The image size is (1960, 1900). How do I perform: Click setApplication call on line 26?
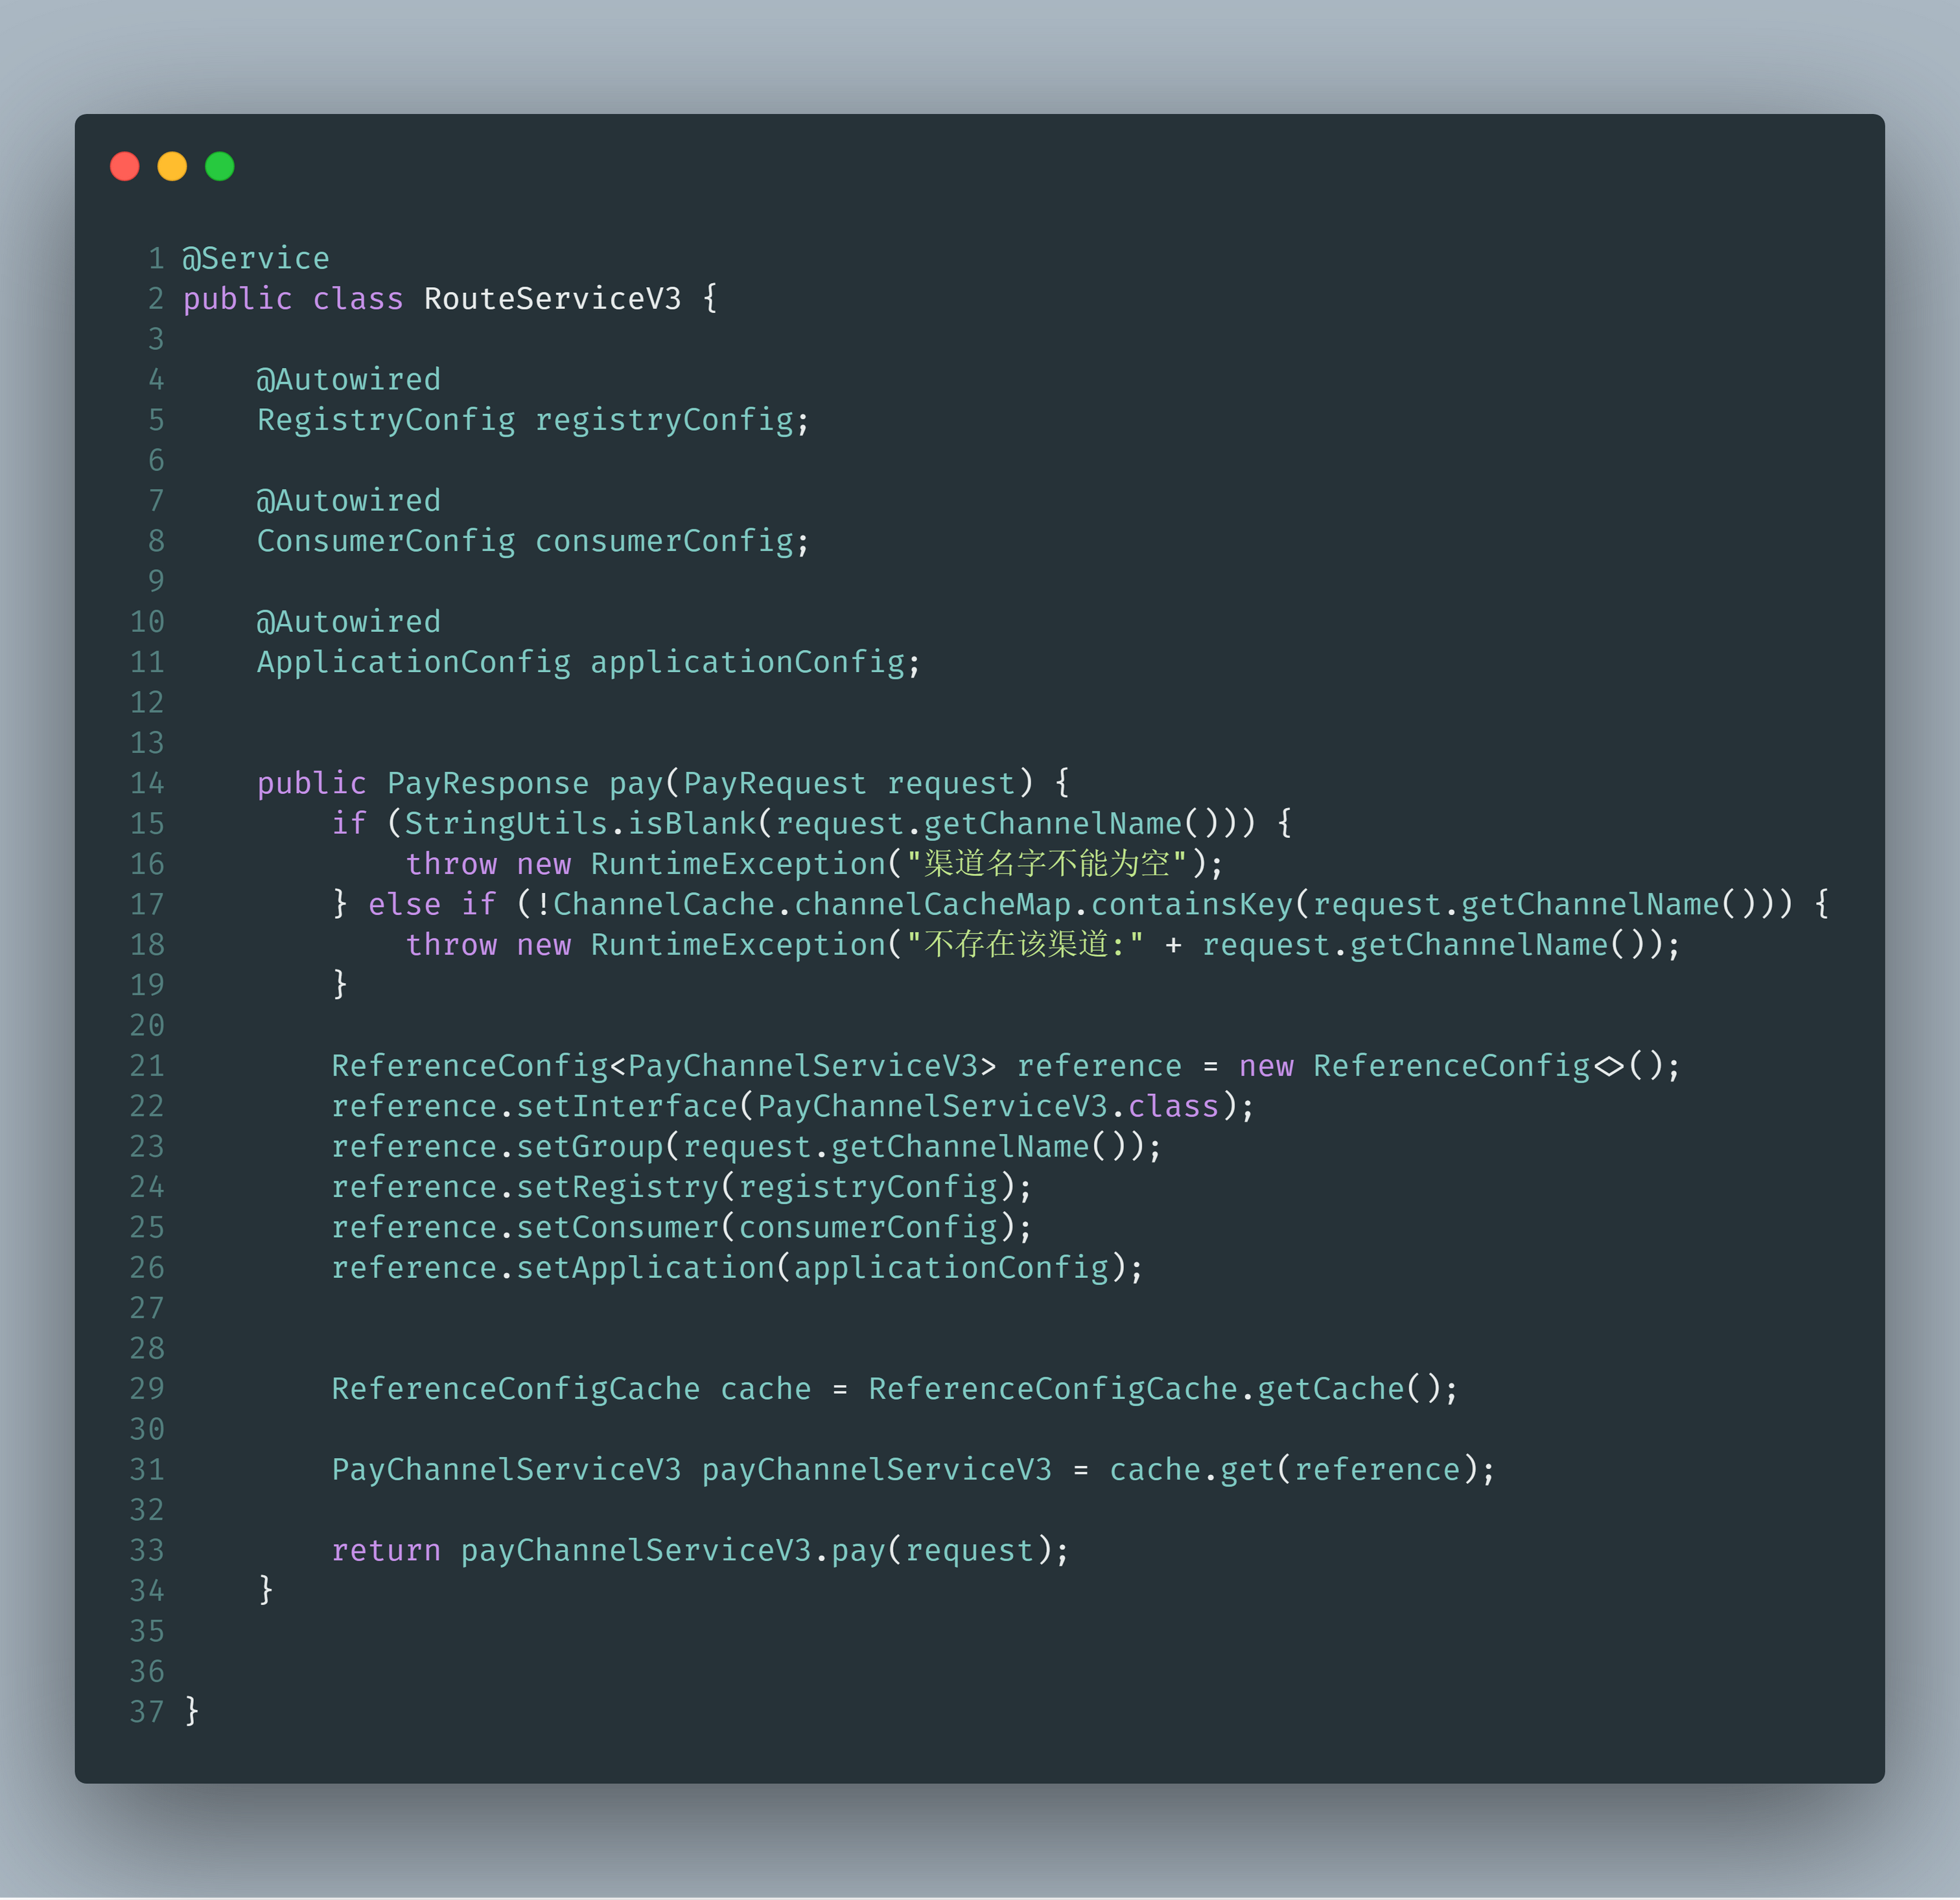coord(646,1268)
